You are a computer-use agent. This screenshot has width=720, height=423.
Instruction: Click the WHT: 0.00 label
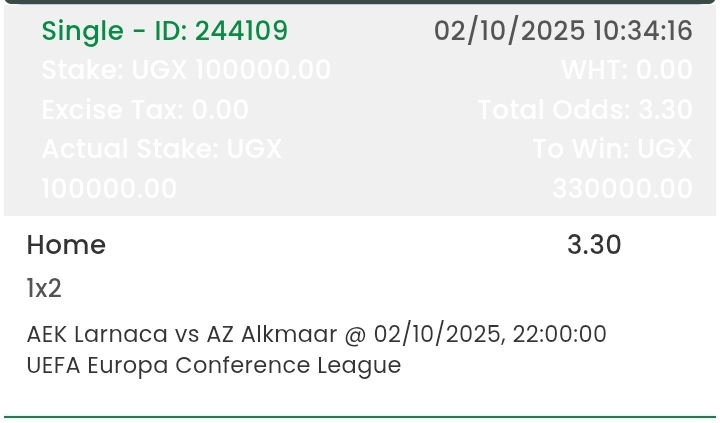[627, 70]
